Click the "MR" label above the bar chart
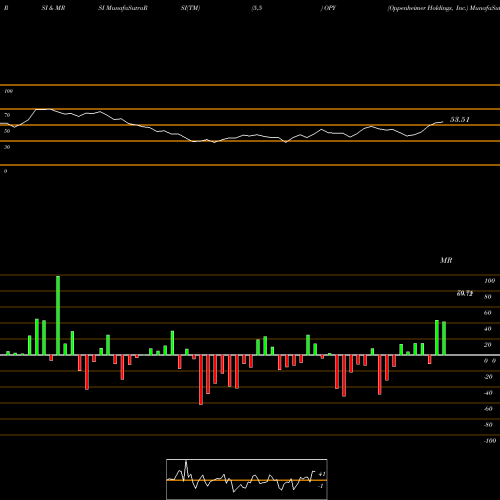 click(x=446, y=260)
